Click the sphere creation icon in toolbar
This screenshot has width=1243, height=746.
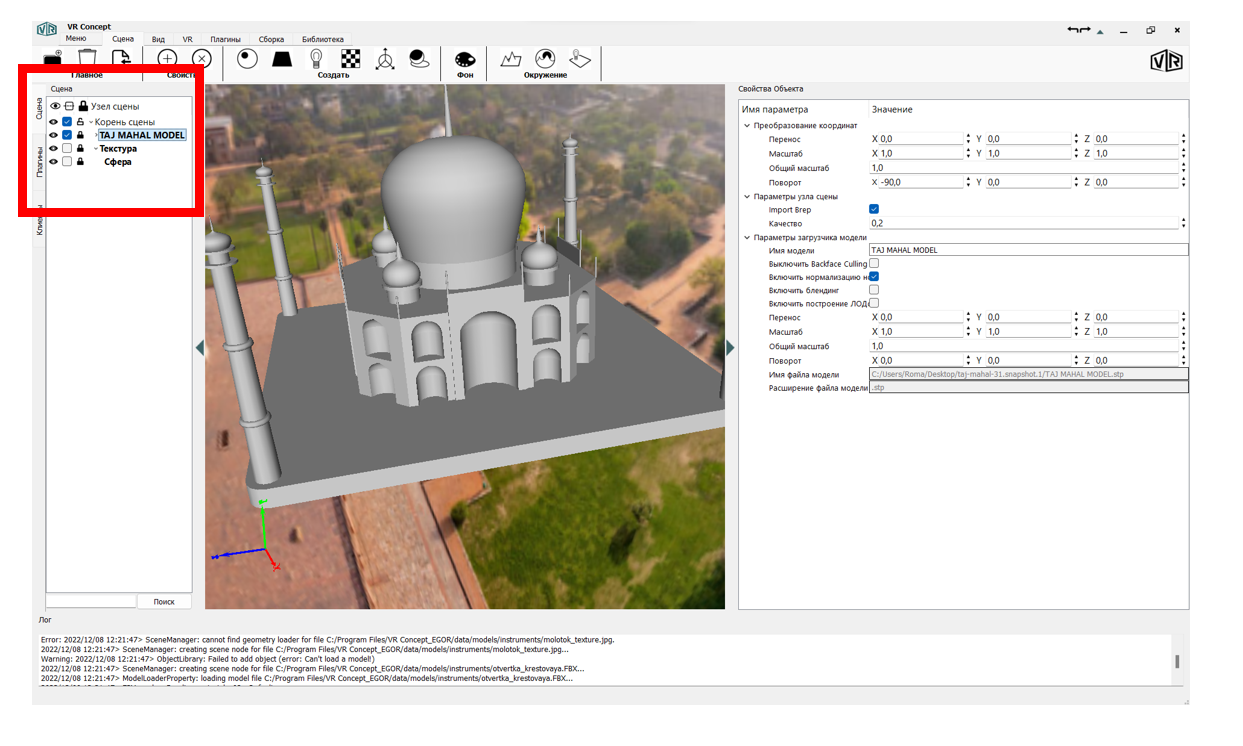click(247, 59)
